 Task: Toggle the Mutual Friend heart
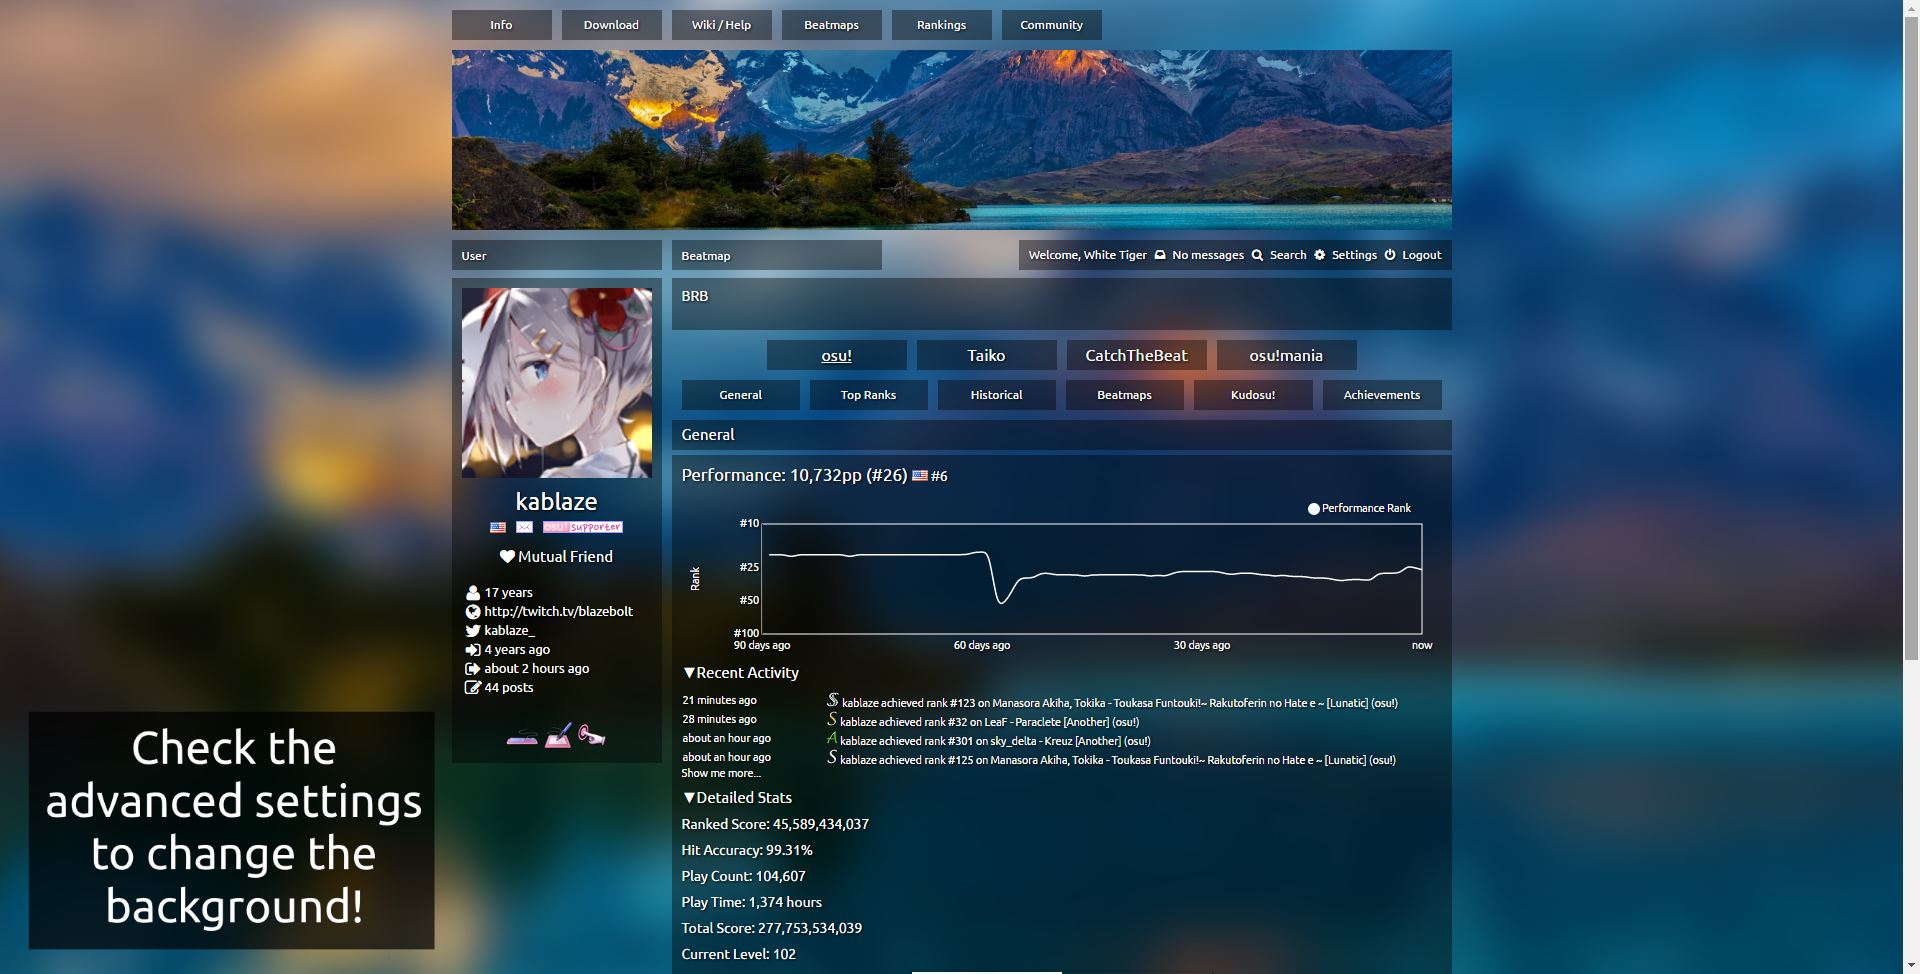tap(507, 557)
